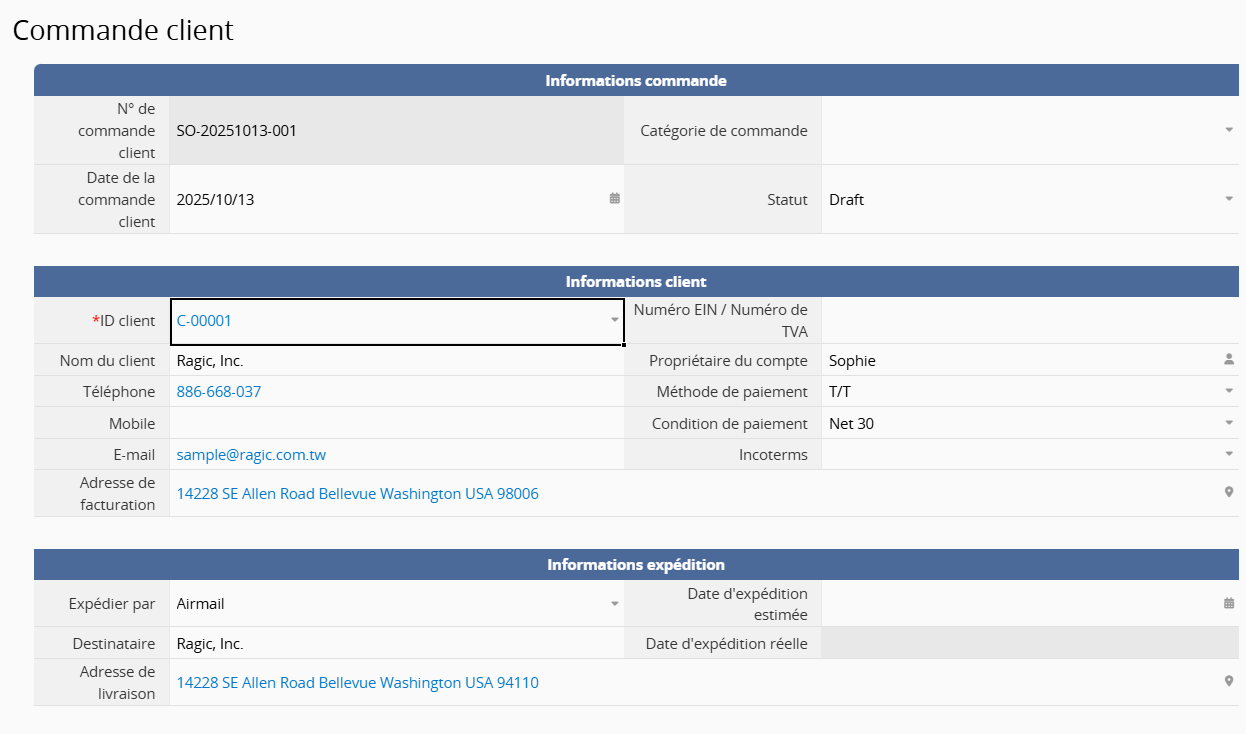Open the Méthode de paiement dropdown
The image size is (1246, 734).
pos(1229,391)
